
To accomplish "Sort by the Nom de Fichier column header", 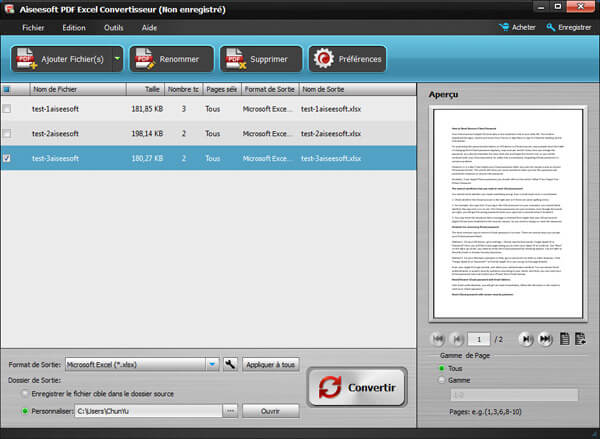I will 78,89.
